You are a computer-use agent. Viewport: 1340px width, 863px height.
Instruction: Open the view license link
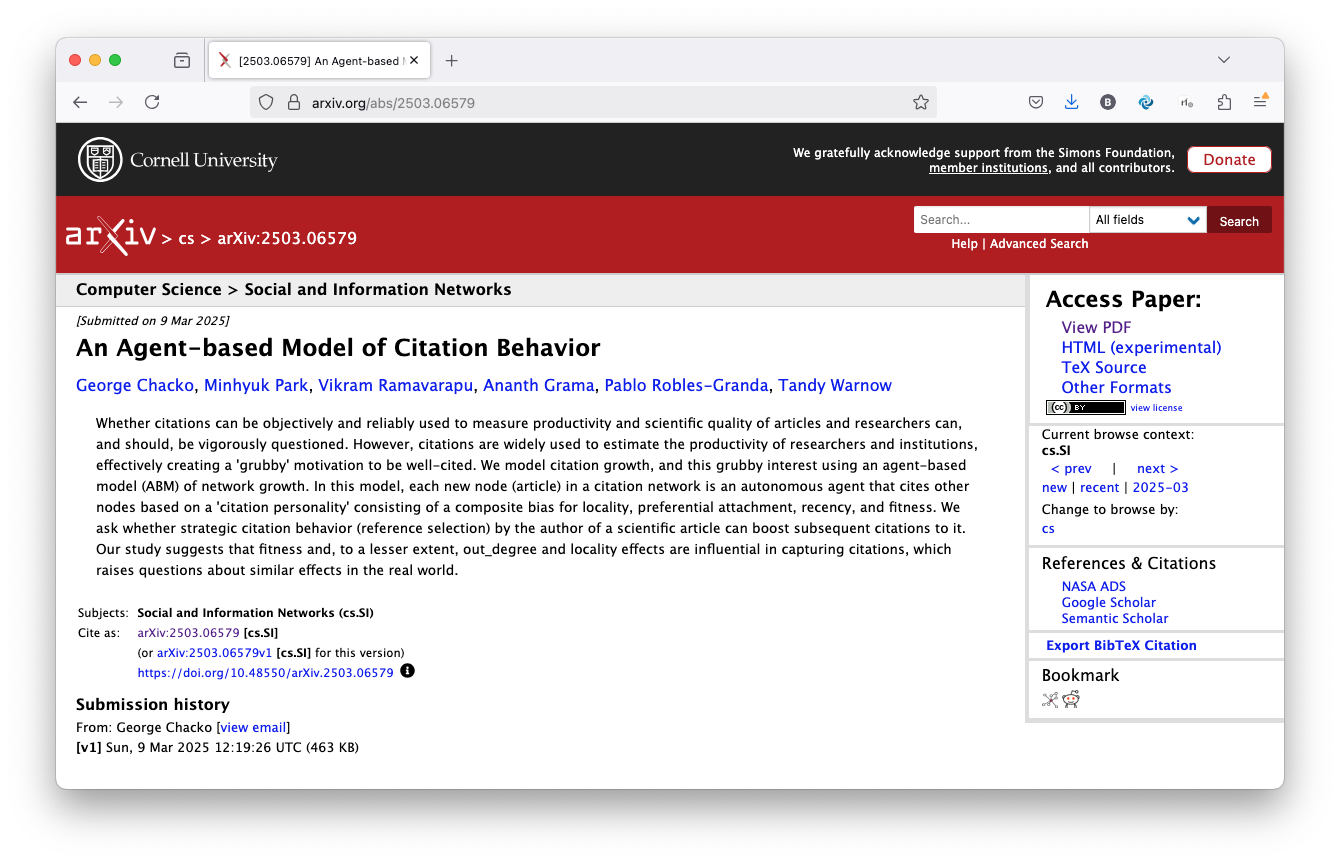click(x=1157, y=408)
